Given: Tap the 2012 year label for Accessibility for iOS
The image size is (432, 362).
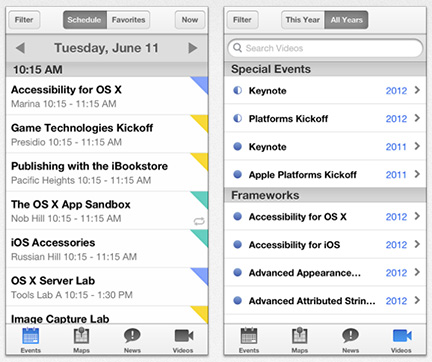Looking at the screenshot, I should tap(396, 245).
